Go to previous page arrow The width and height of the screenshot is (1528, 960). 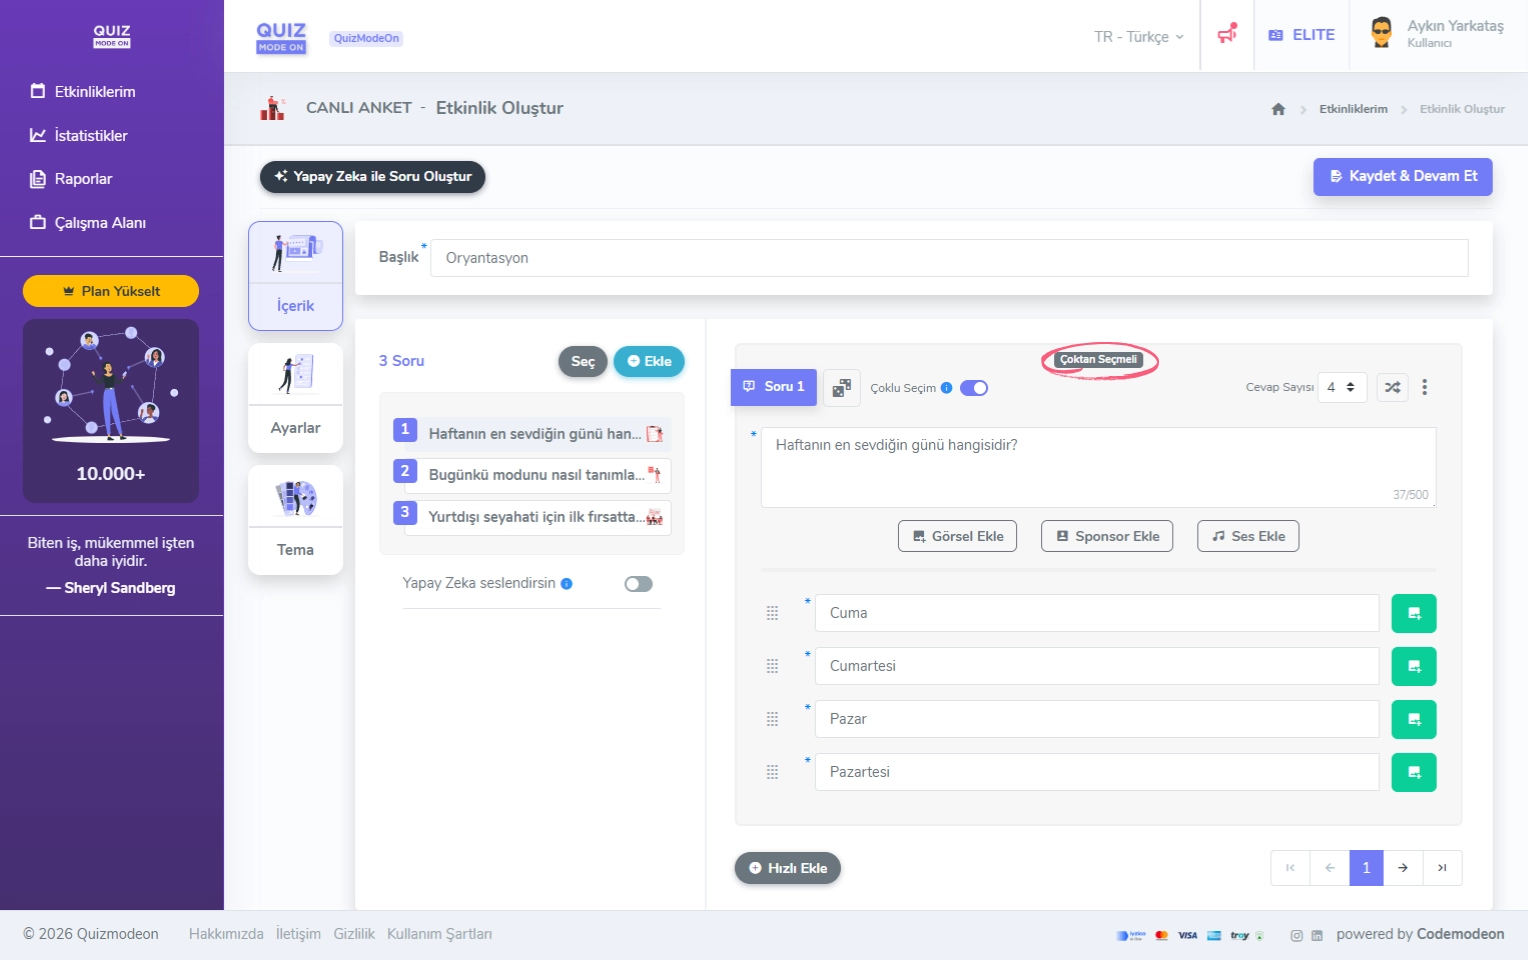pyautogui.click(x=1330, y=868)
